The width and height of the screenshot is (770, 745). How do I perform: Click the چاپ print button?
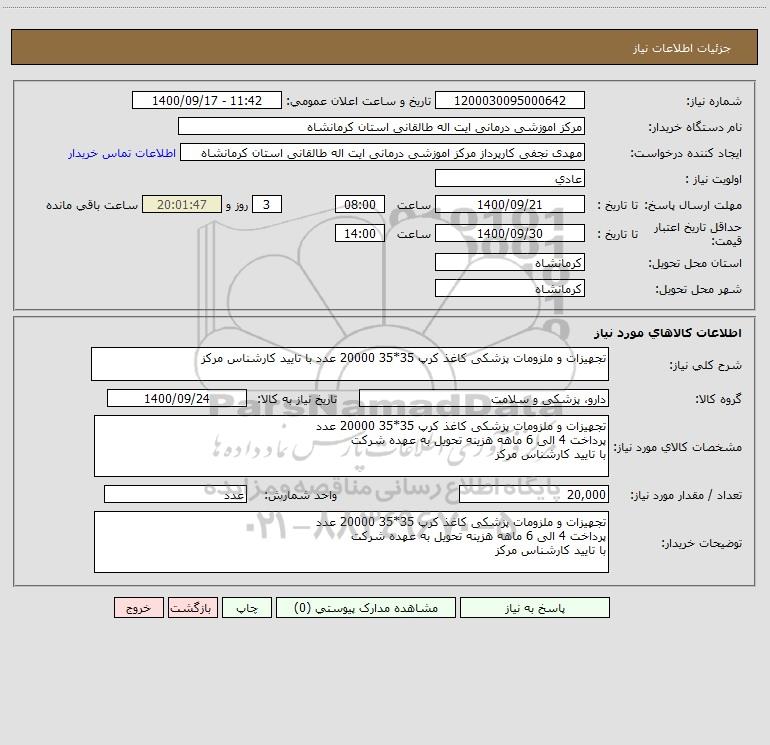point(247,607)
